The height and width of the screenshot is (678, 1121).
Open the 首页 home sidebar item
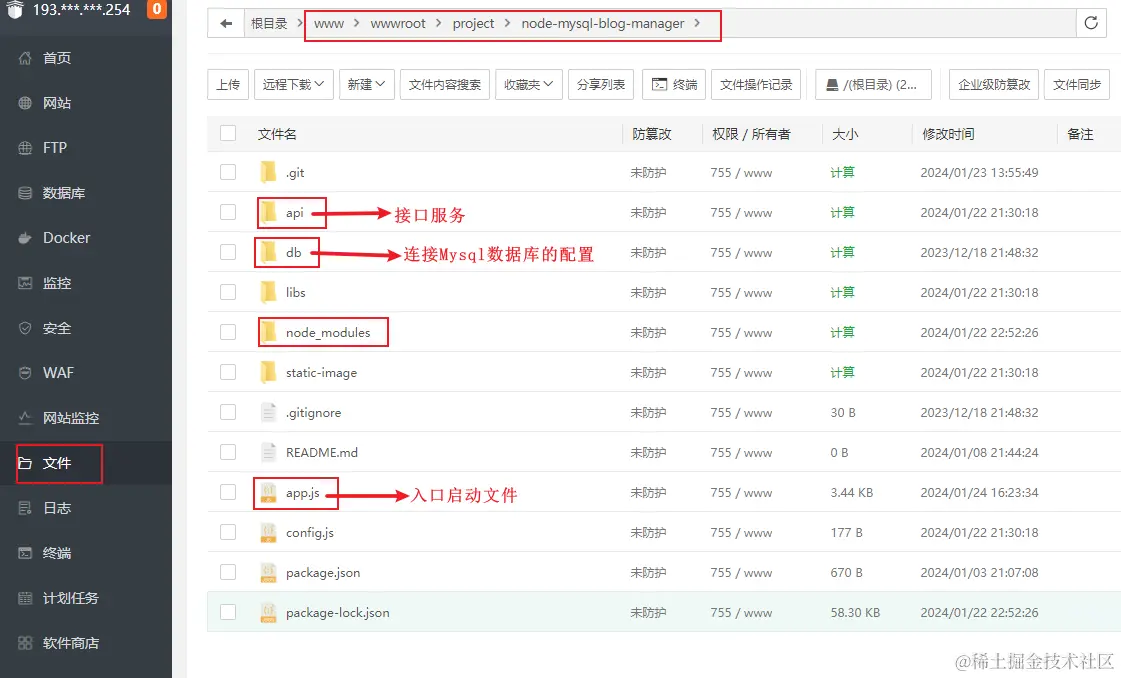(86, 58)
